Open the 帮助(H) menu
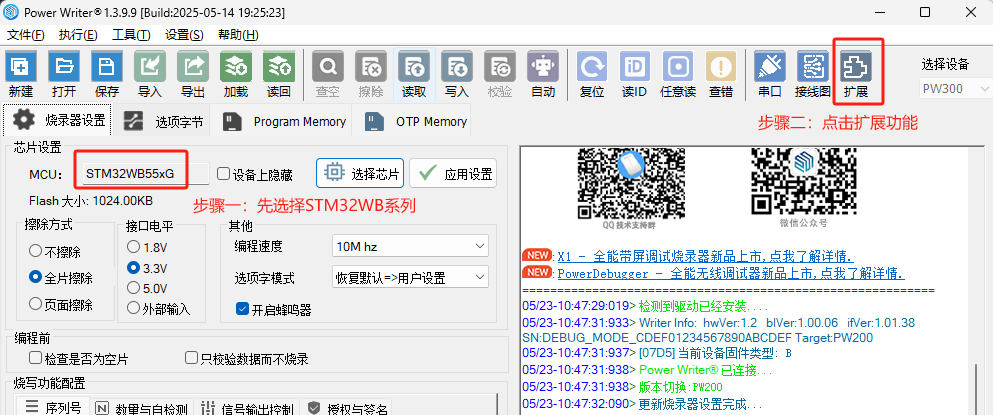The width and height of the screenshot is (993, 415). click(238, 35)
